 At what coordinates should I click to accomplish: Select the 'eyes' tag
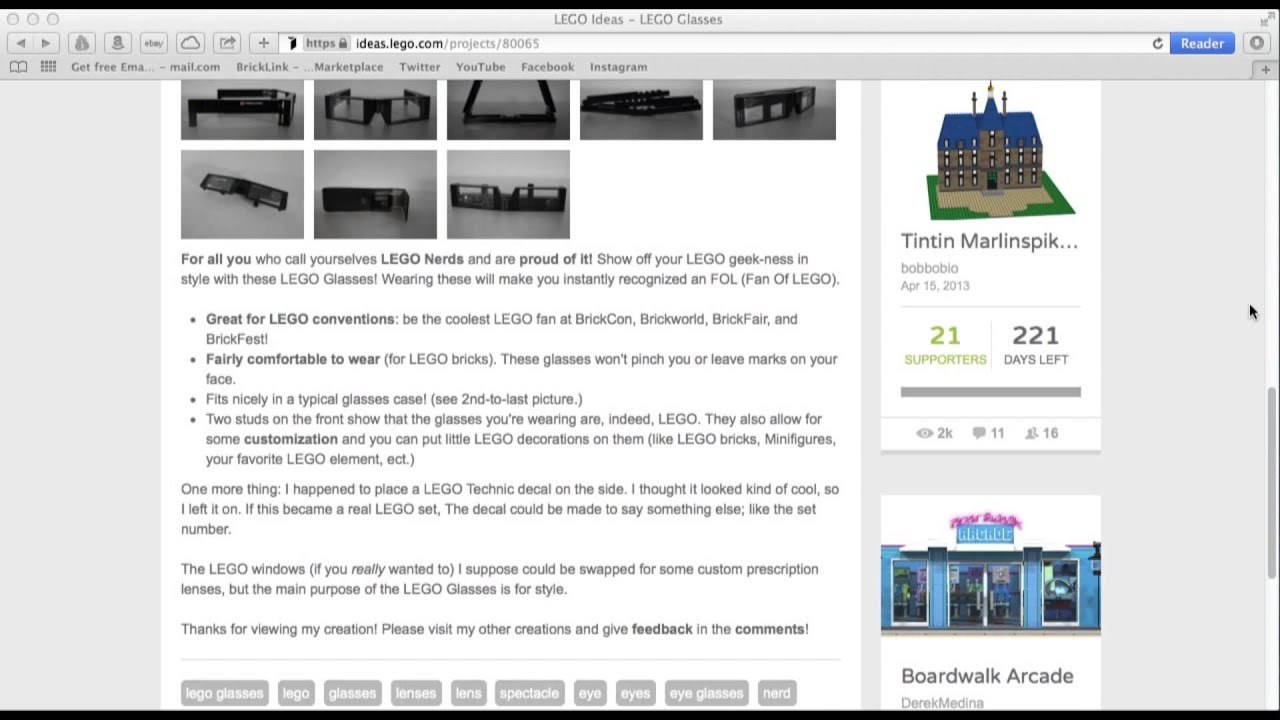coord(635,693)
